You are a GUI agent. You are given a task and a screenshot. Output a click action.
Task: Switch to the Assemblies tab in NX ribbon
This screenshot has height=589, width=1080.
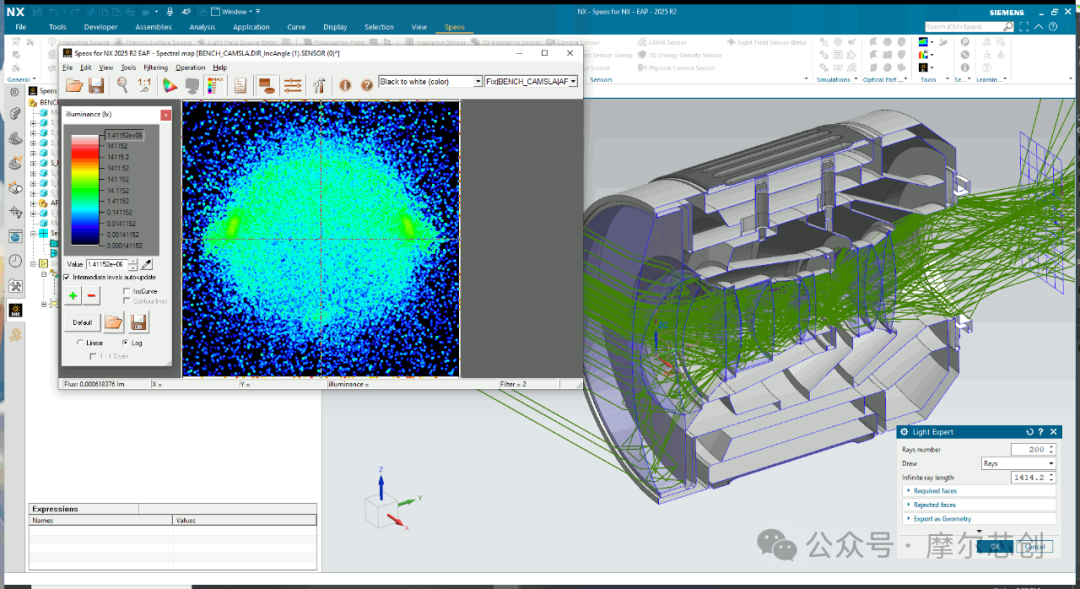pyautogui.click(x=153, y=27)
